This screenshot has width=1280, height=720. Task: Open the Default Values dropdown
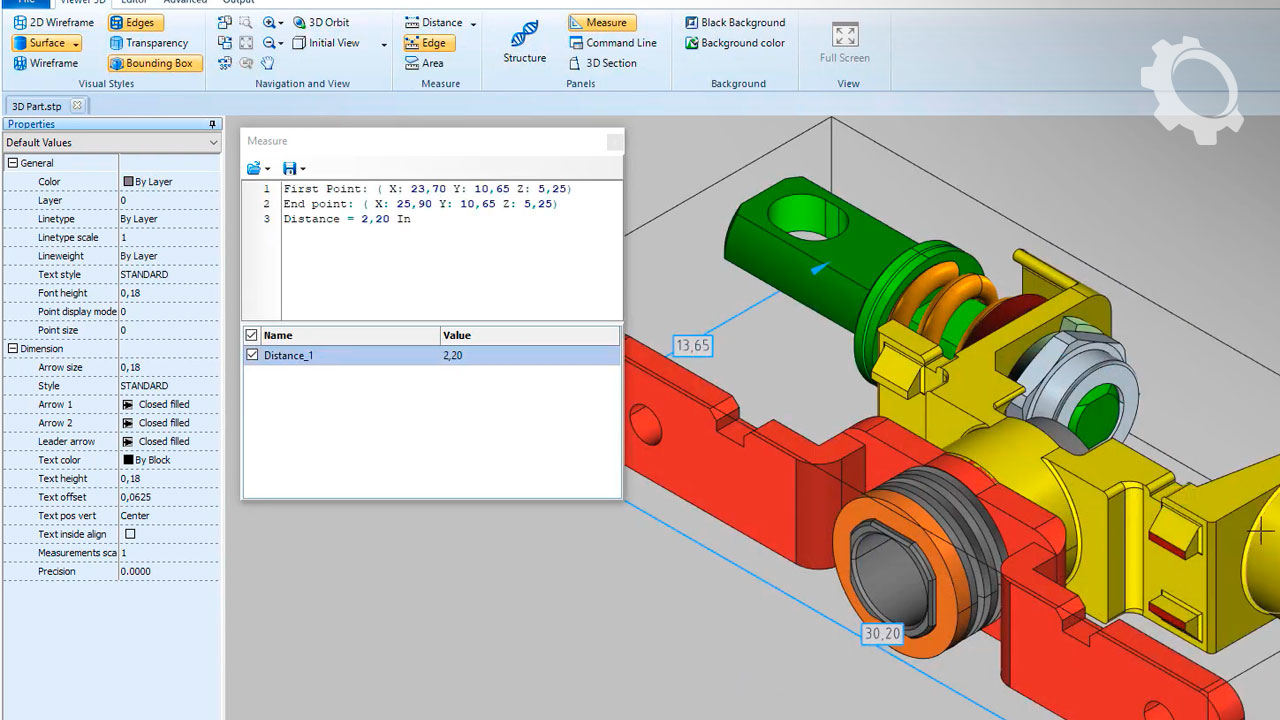[x=111, y=143]
